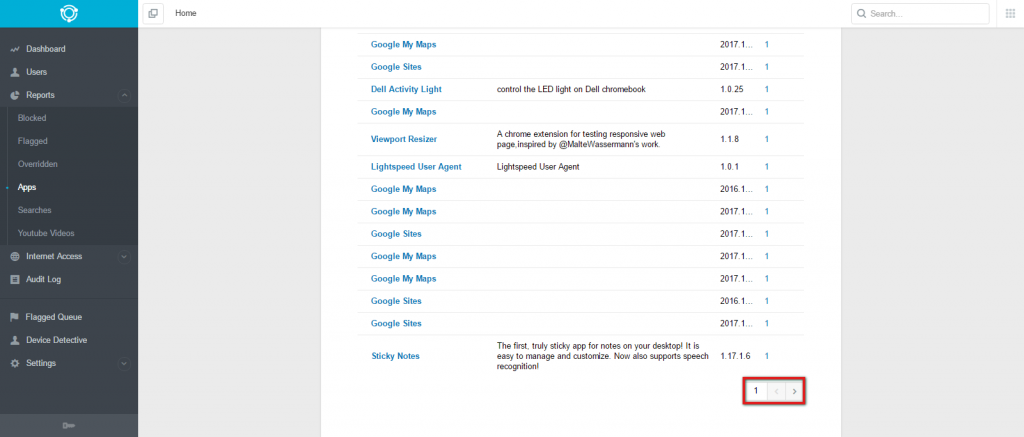
Task: Click the Sticky Notes description text
Action: tap(602, 356)
